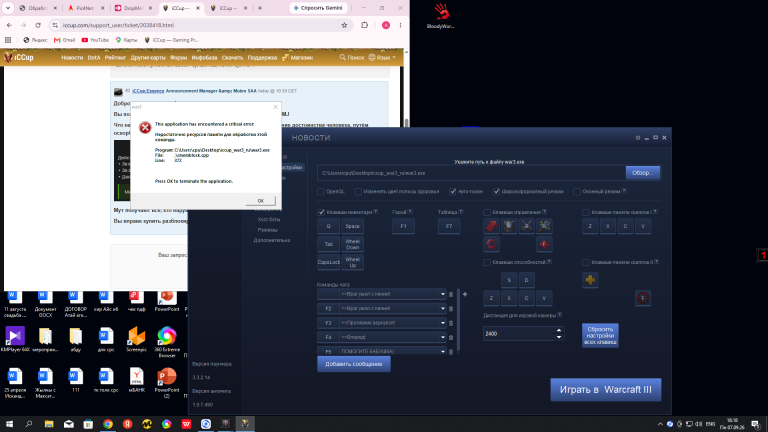The height and width of the screenshot is (432, 768).
Task: Click the plus icon beside the chat commands list
Action: (x=465, y=294)
